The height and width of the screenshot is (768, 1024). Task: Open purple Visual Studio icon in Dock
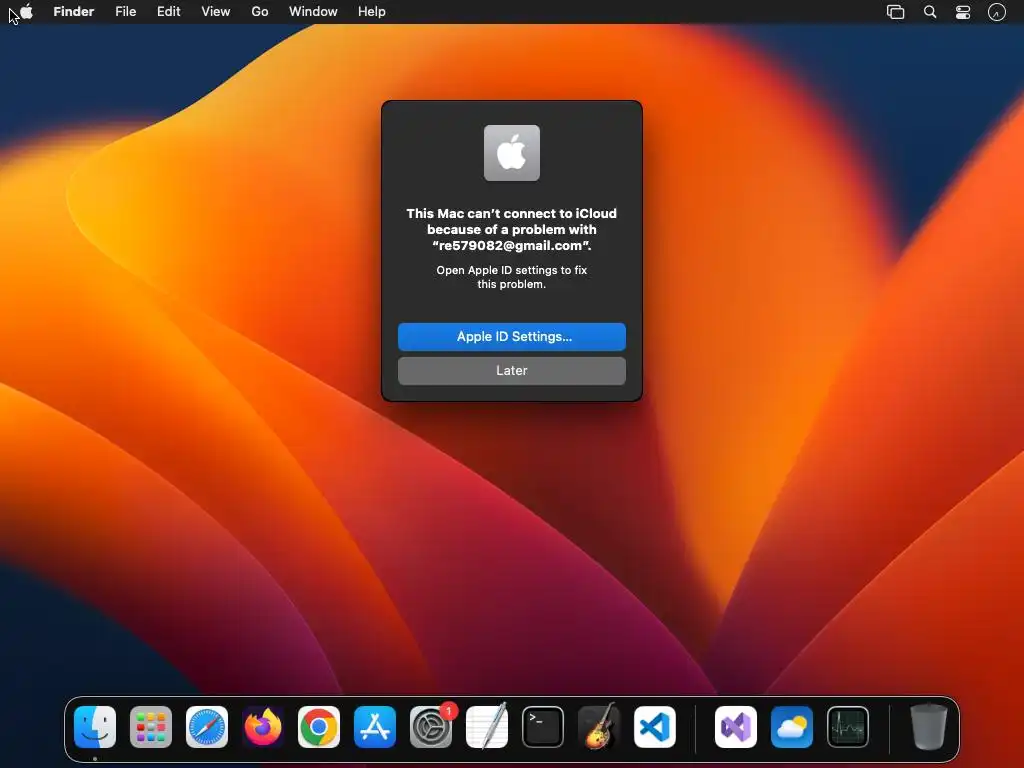(736, 727)
